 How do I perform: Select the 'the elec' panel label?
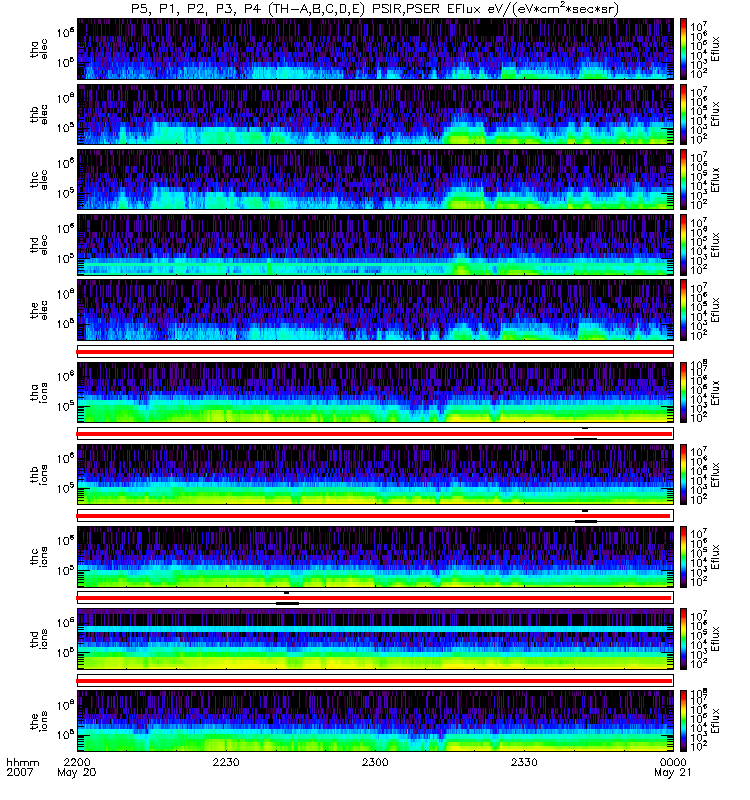point(39,310)
